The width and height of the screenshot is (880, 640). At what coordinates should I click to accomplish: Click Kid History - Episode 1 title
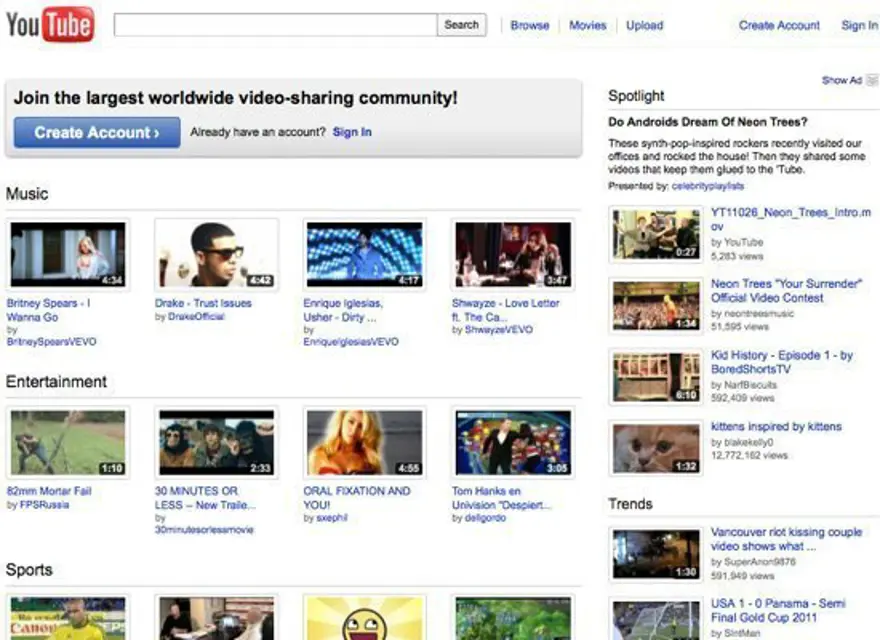click(782, 362)
